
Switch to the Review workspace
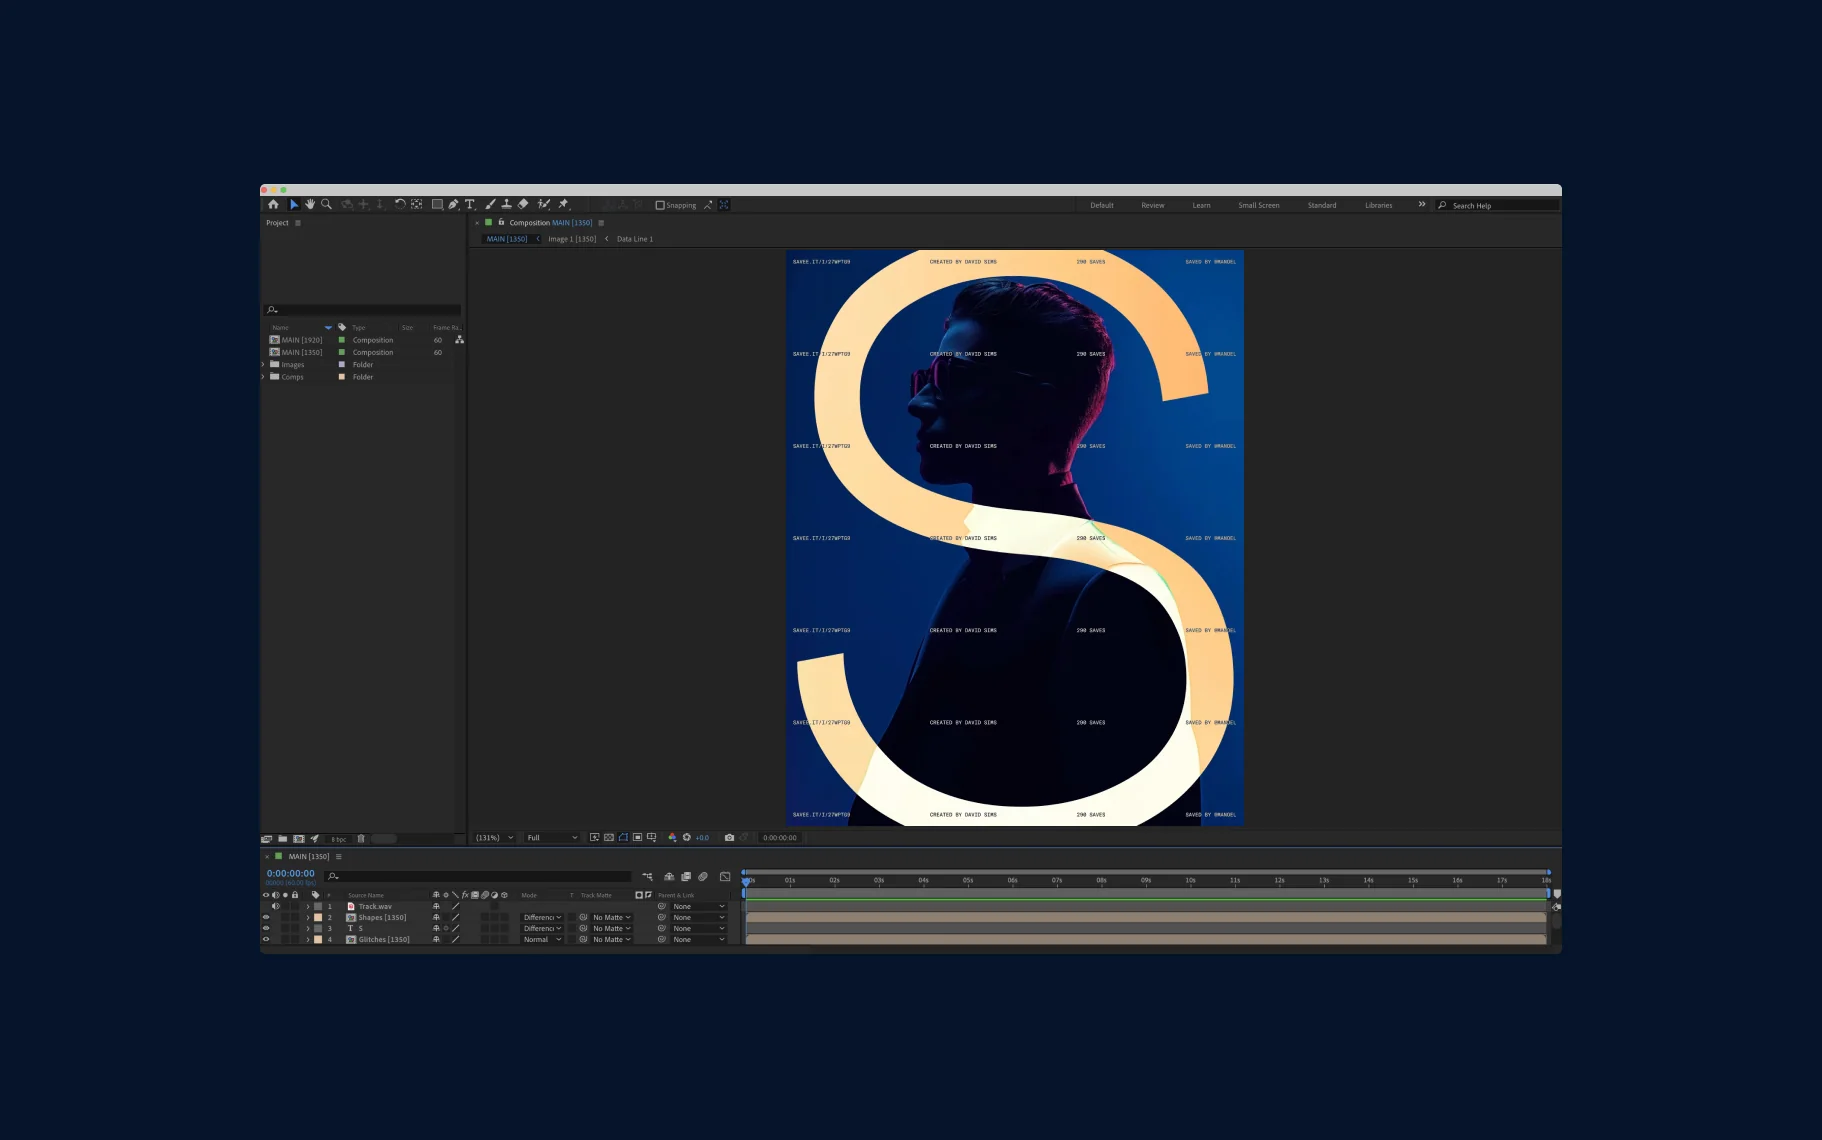(1152, 205)
